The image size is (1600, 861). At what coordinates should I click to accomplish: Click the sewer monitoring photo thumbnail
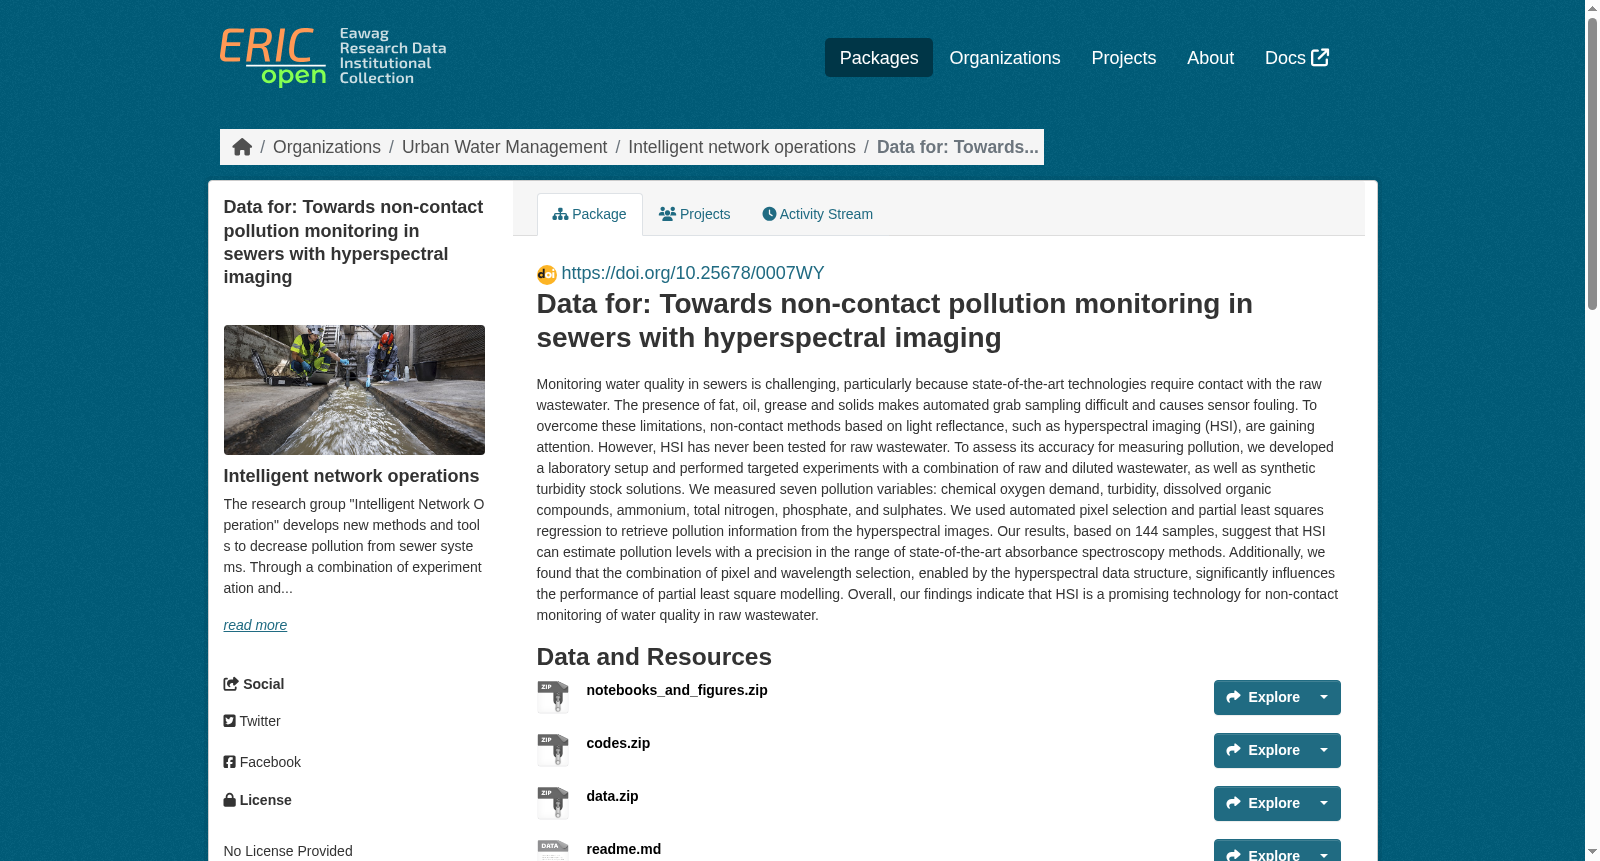click(354, 390)
